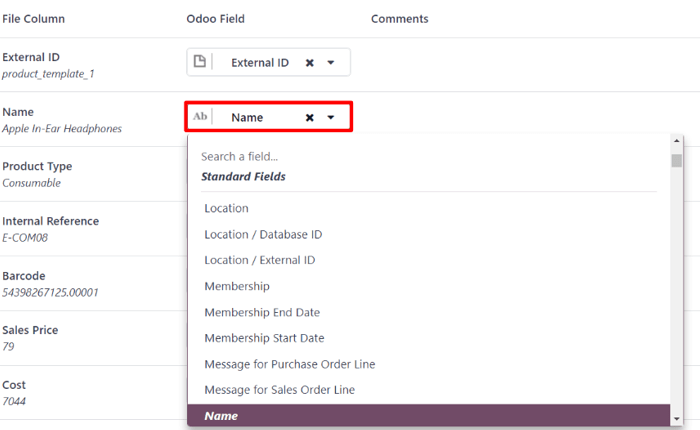Clear the External ID field selection
The width and height of the screenshot is (700, 430).
click(310, 63)
